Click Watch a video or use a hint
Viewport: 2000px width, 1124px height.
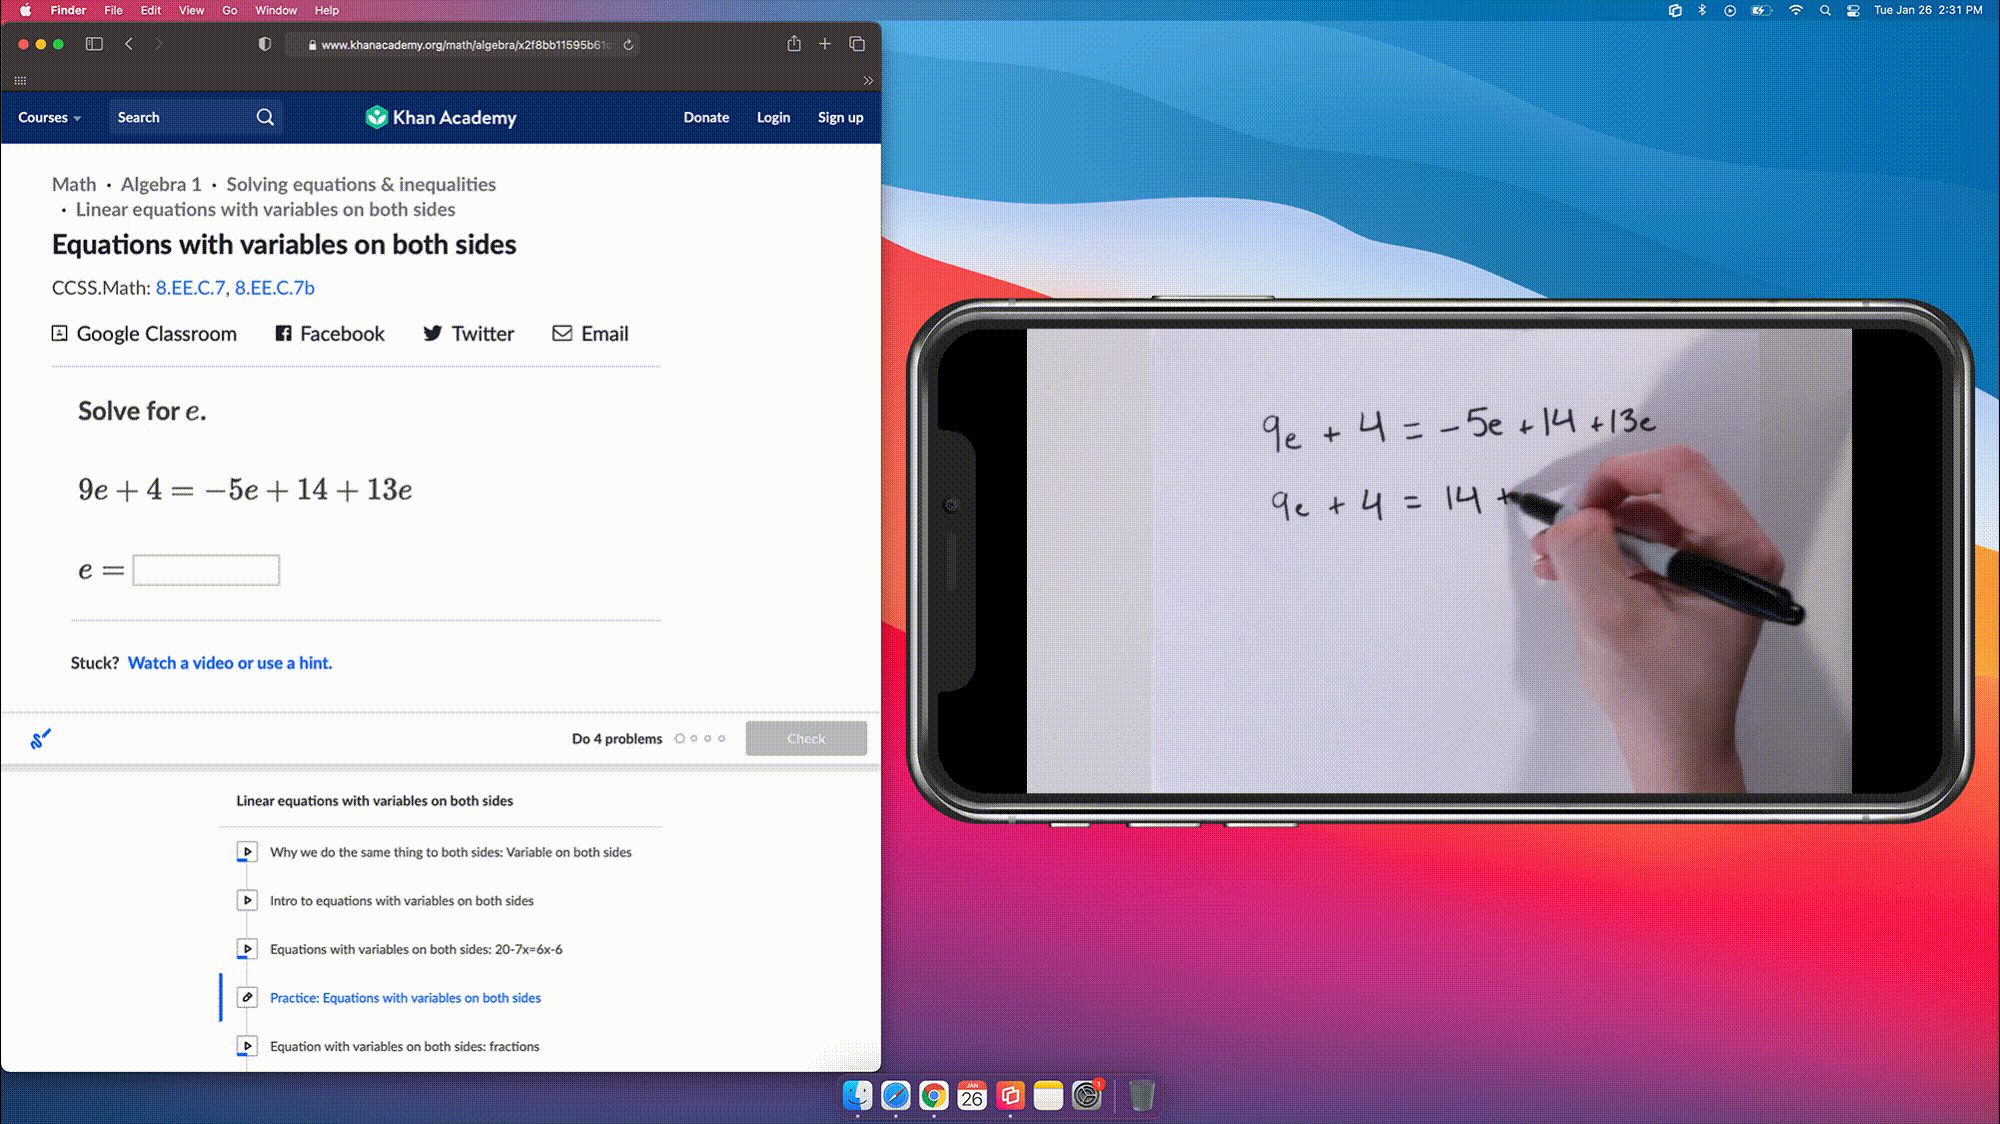coord(229,662)
